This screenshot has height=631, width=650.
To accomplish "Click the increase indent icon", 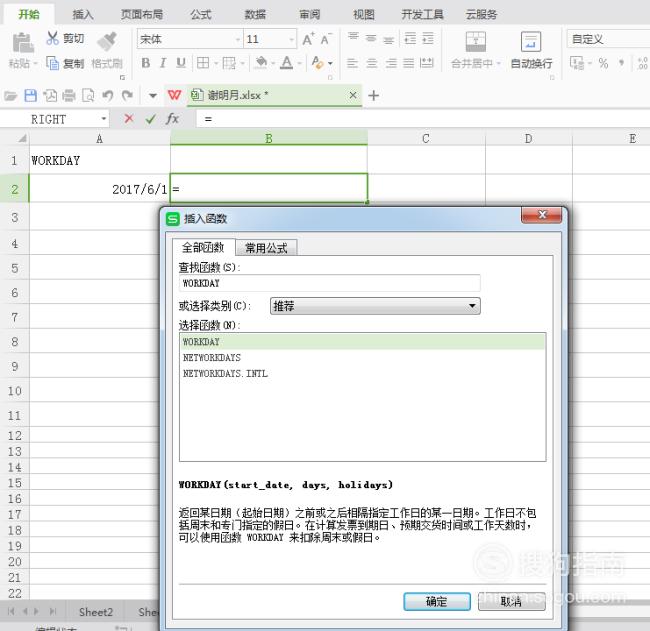I will (428, 39).
